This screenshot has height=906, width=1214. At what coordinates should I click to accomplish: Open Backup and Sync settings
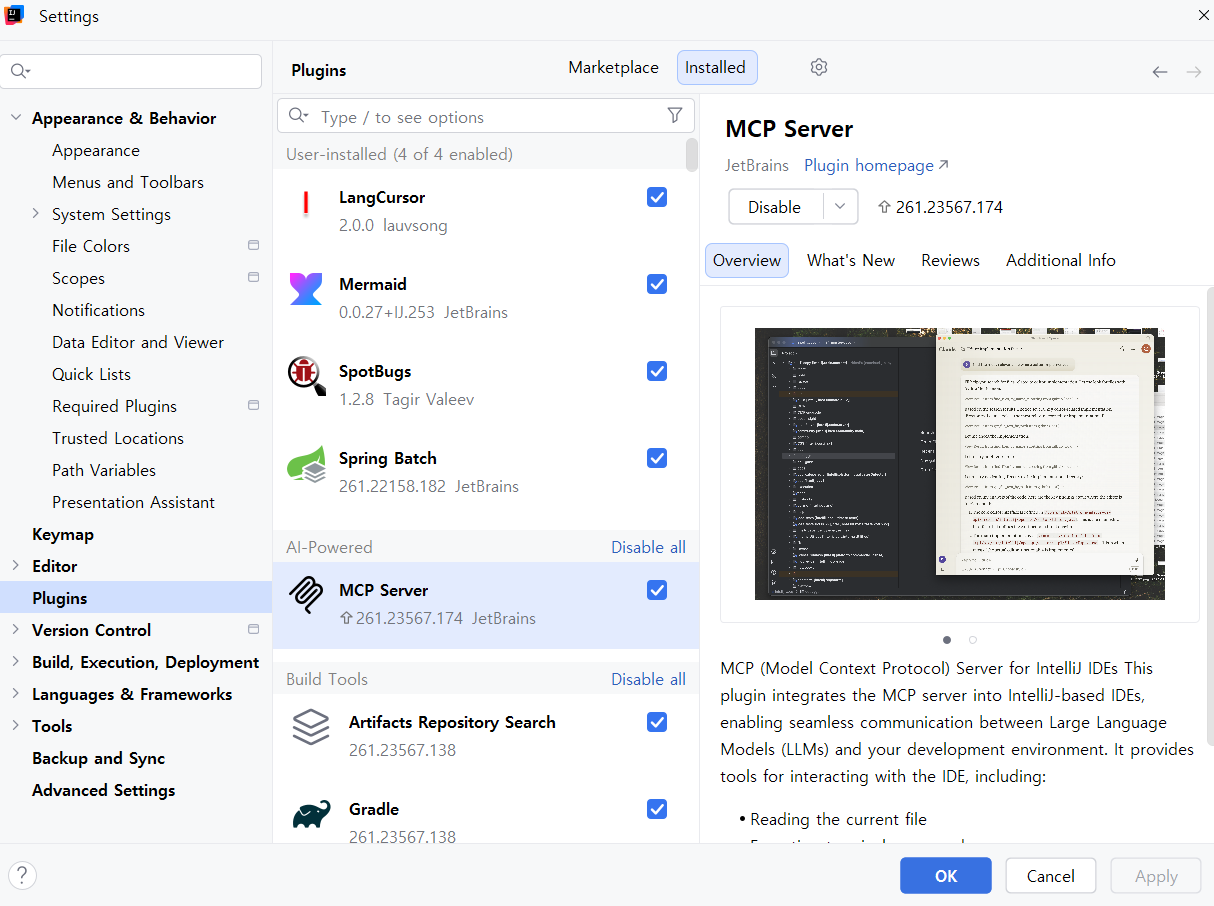coord(98,758)
